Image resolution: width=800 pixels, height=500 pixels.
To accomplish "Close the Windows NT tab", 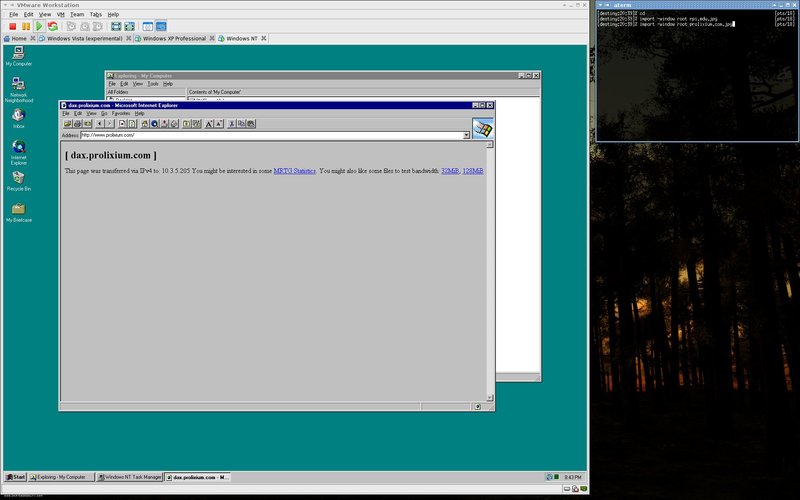I will (264, 38).
